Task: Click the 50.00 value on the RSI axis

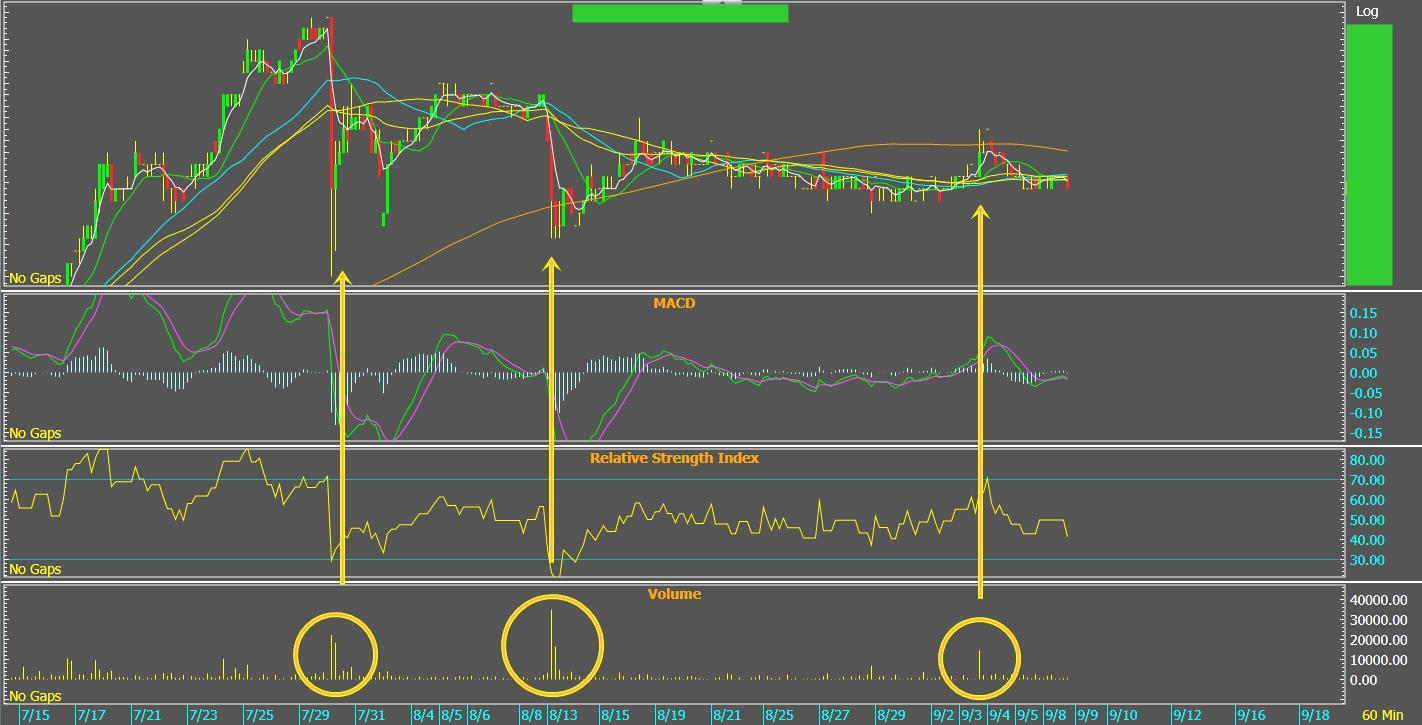Action: (1367, 520)
